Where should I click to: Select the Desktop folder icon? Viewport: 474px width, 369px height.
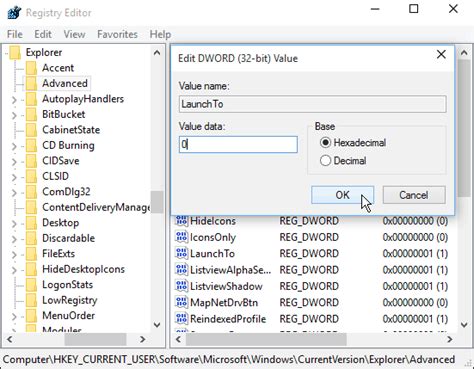31,223
